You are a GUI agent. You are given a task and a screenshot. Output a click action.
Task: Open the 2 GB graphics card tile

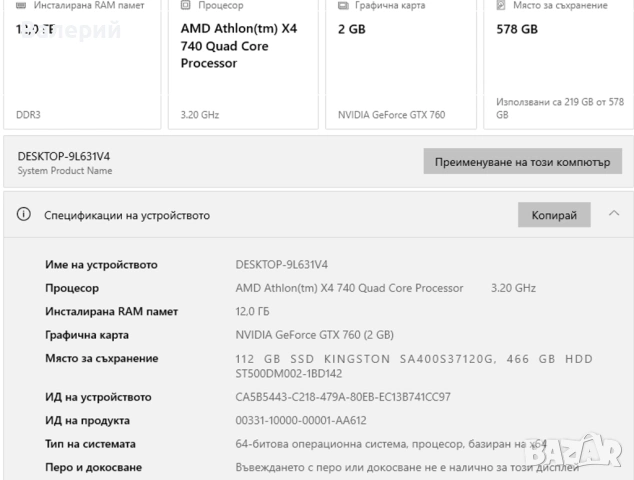click(x=401, y=64)
